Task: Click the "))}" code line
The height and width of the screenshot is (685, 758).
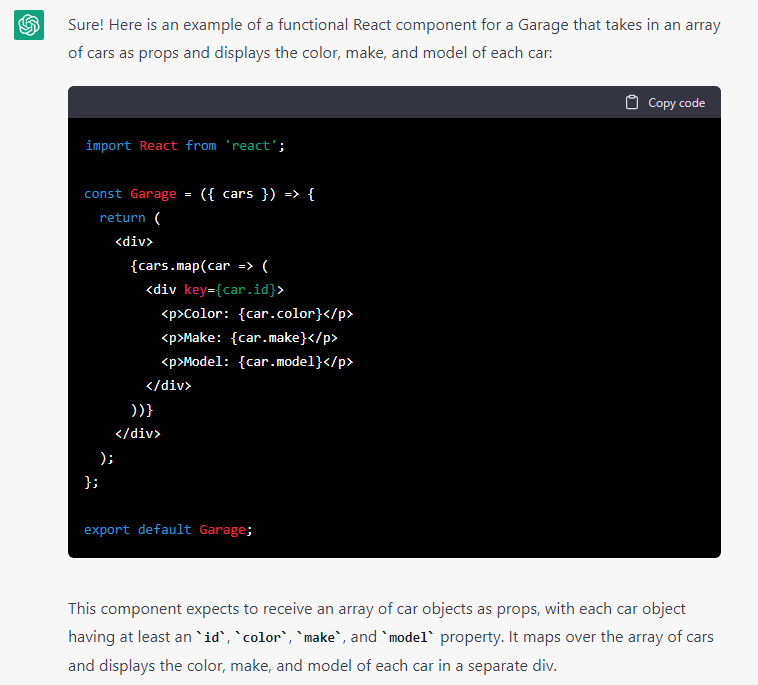Action: tap(142, 410)
